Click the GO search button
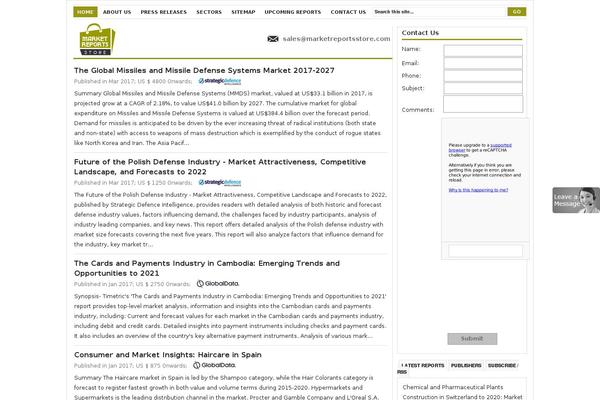This screenshot has height=400, width=600. point(517,12)
